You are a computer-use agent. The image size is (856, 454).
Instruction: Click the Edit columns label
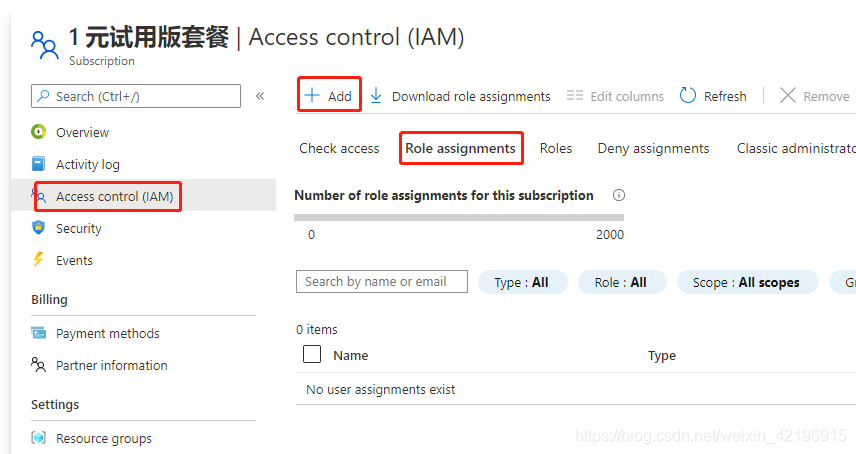pos(627,97)
